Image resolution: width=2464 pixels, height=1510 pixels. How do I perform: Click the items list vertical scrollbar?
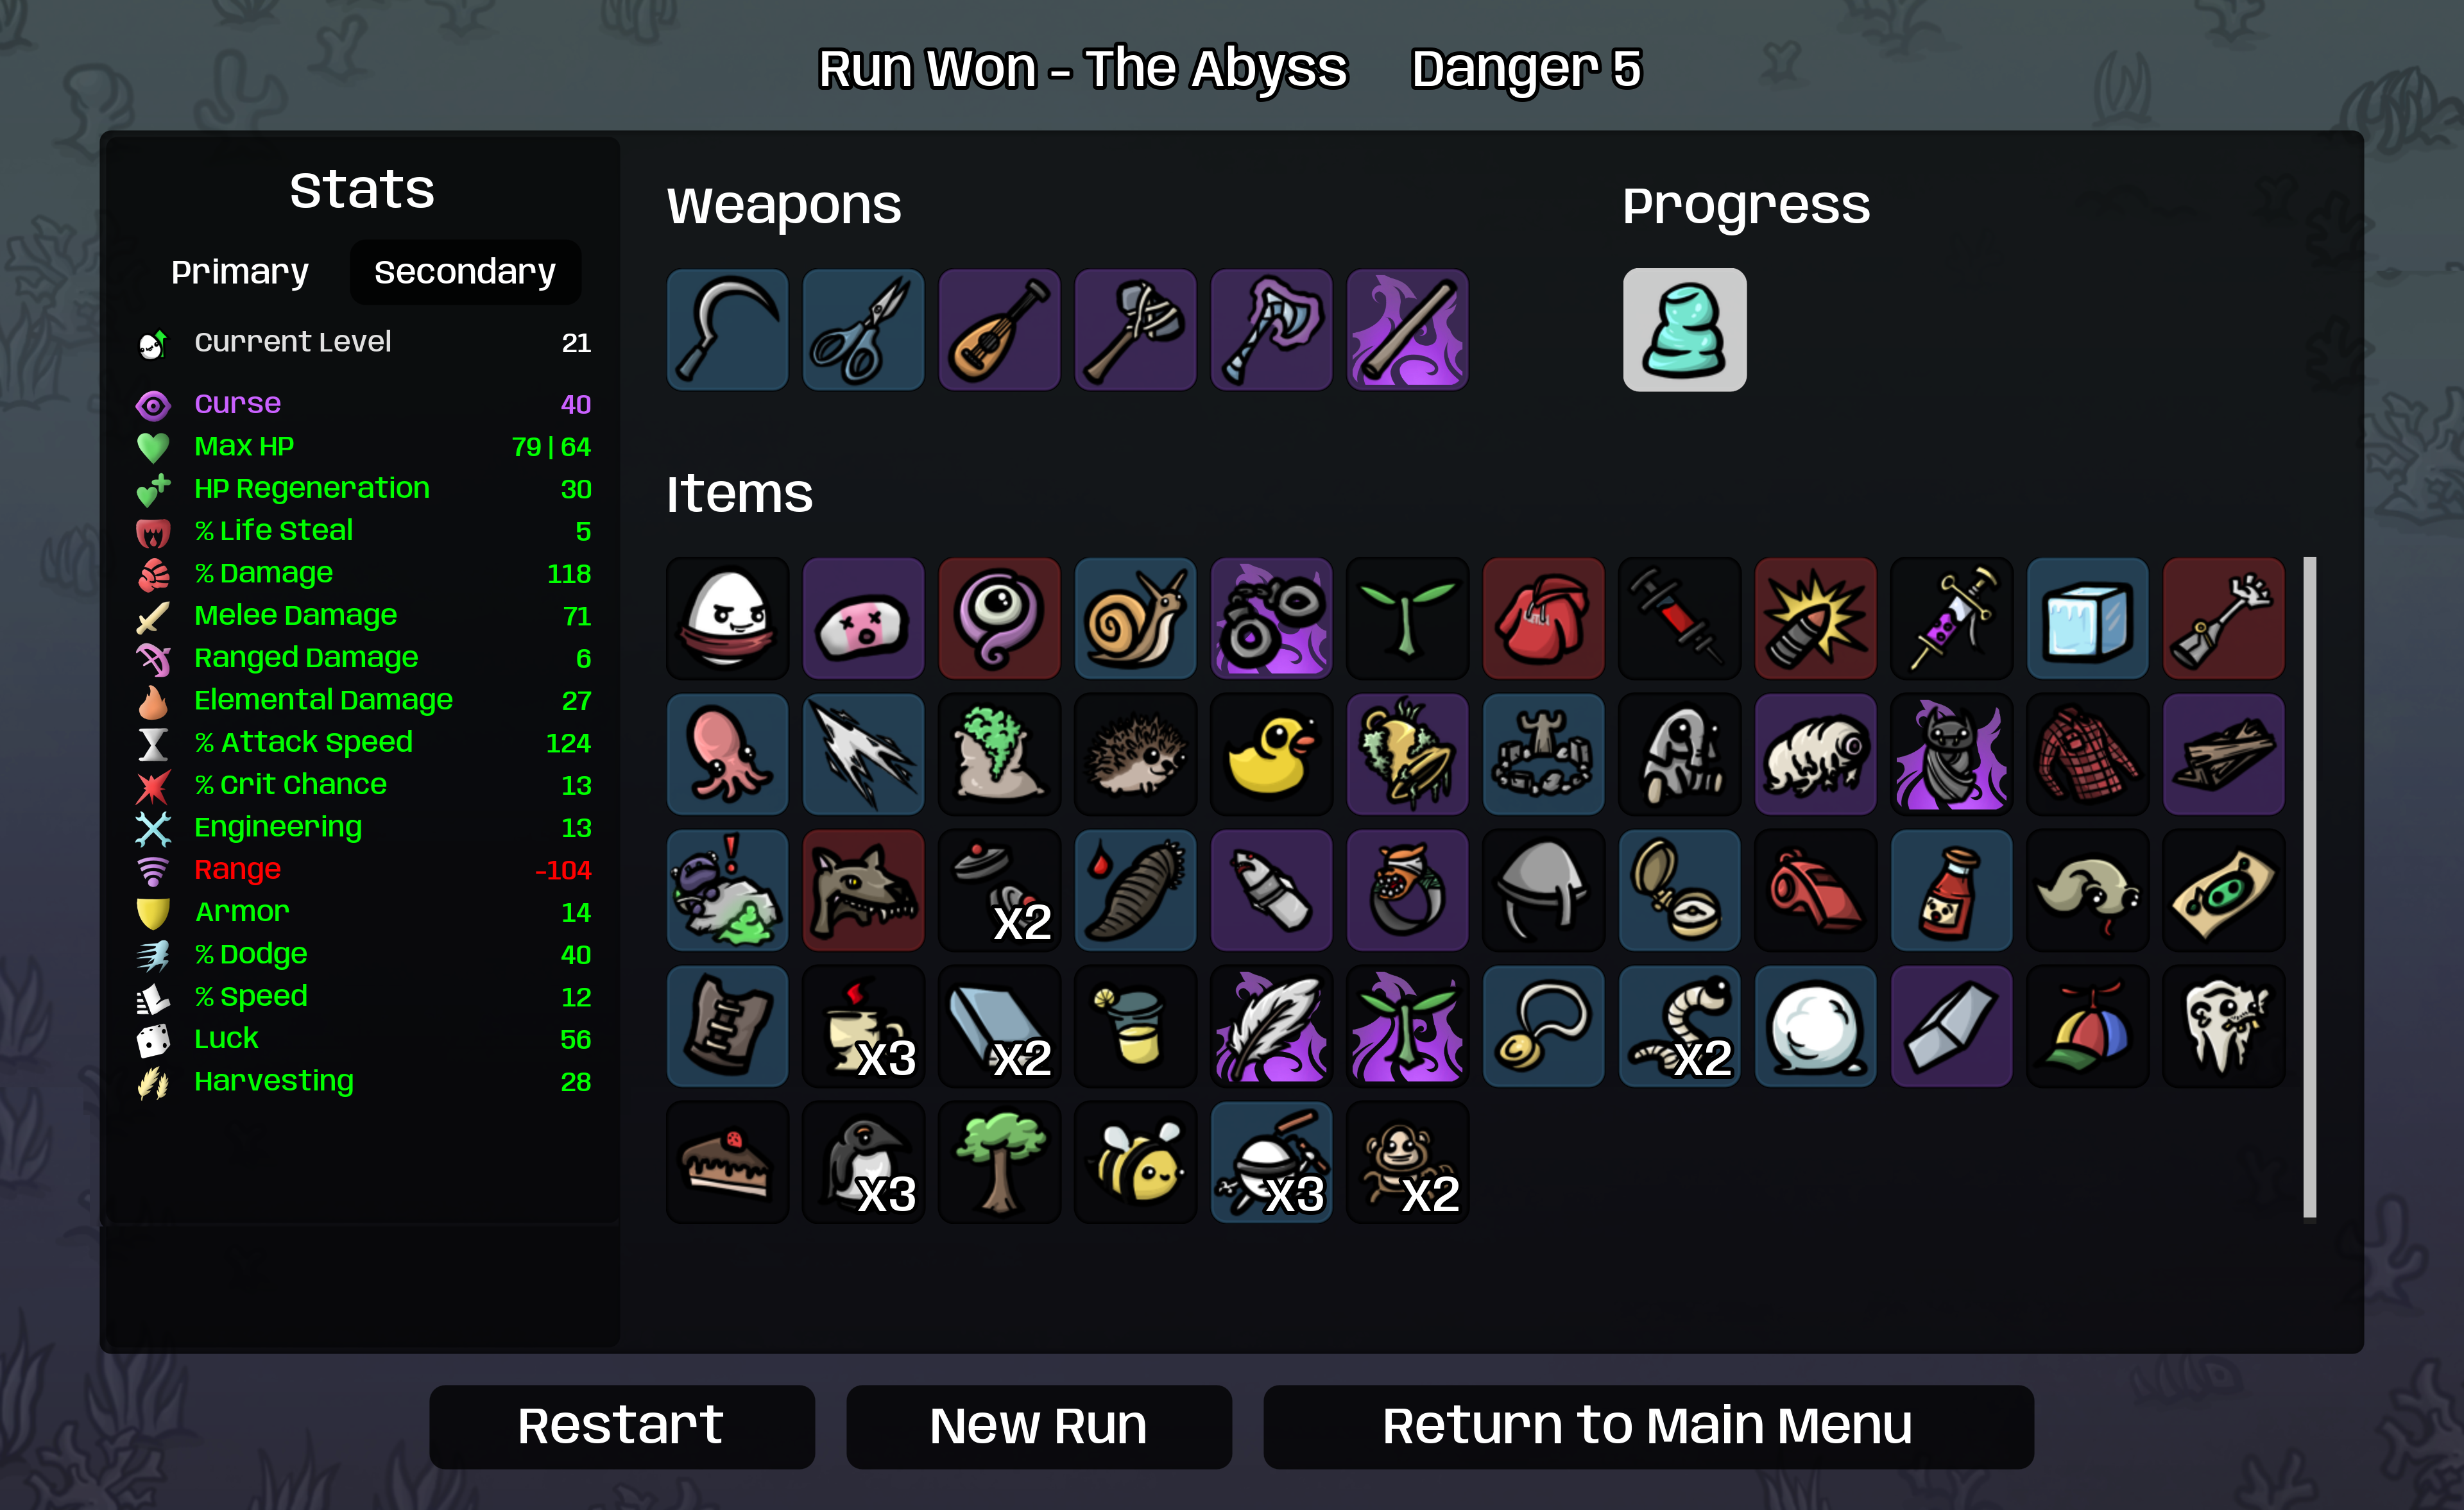pos(2309,887)
